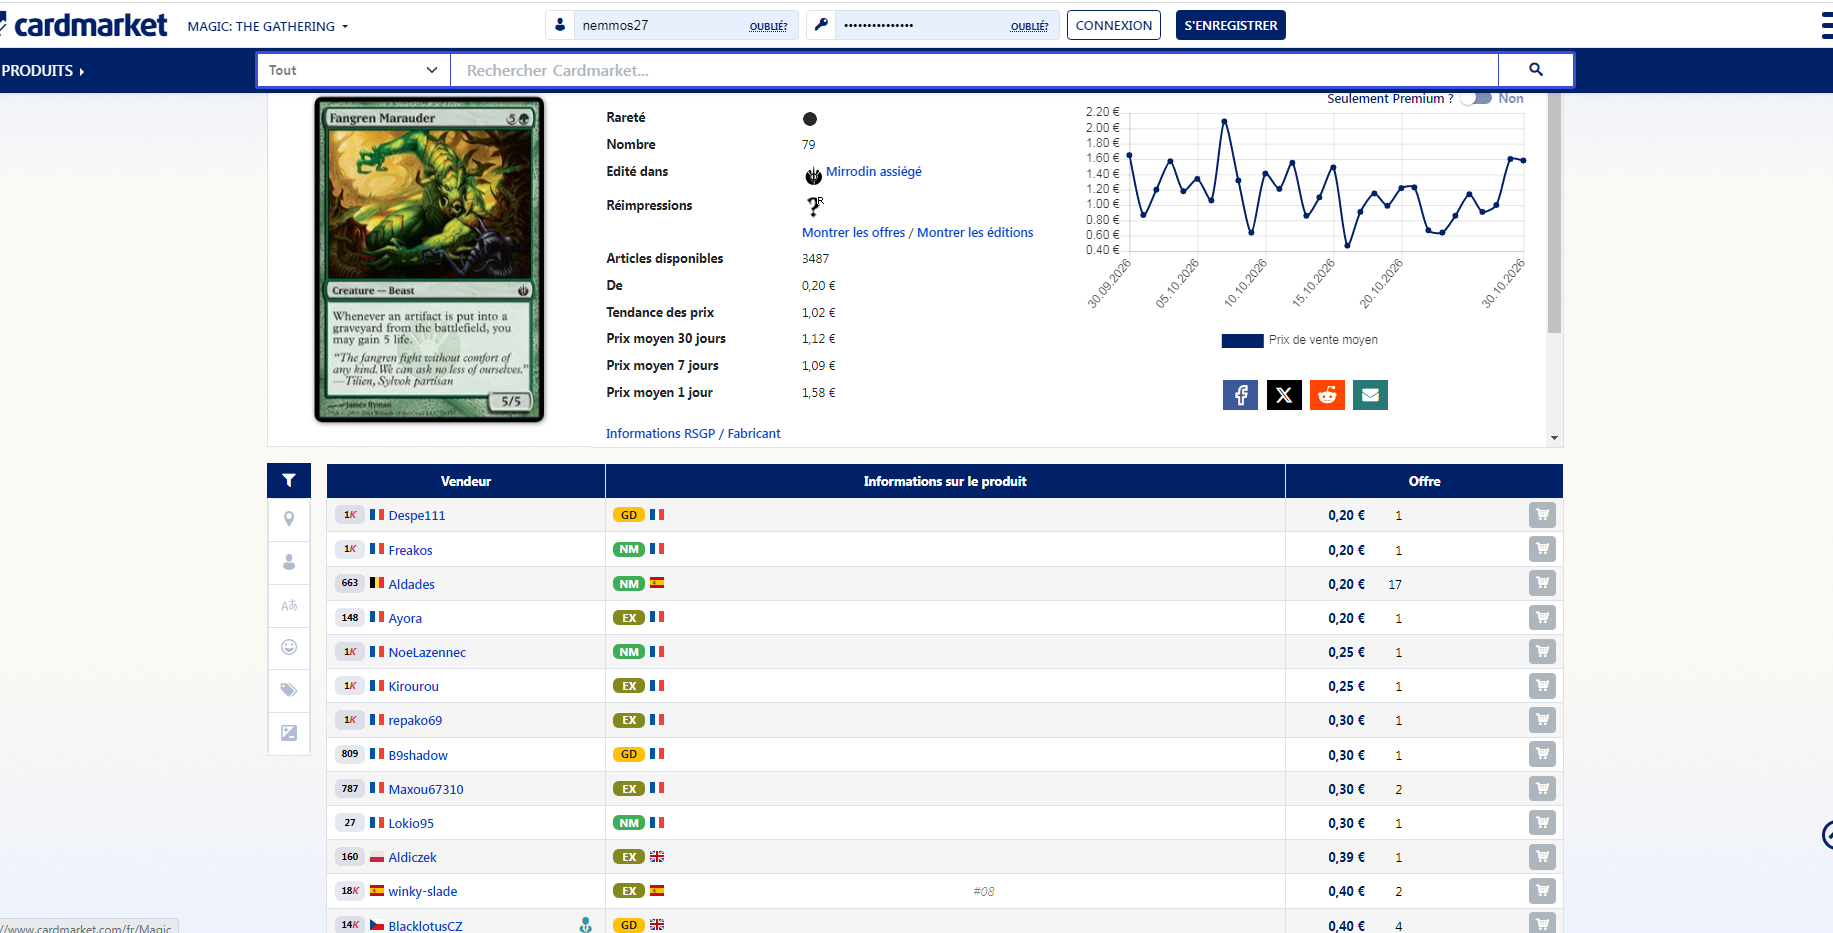Open the language filter icon
The width and height of the screenshot is (1833, 933).
(x=289, y=605)
